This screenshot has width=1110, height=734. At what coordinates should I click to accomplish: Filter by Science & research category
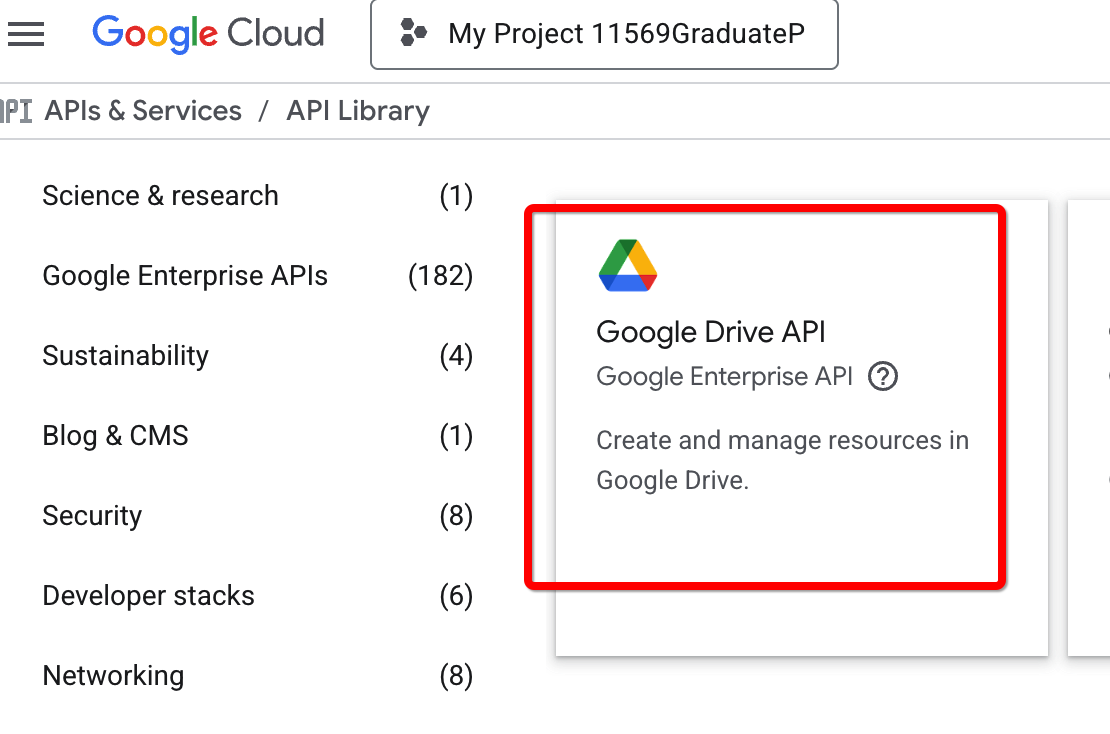pos(258,196)
